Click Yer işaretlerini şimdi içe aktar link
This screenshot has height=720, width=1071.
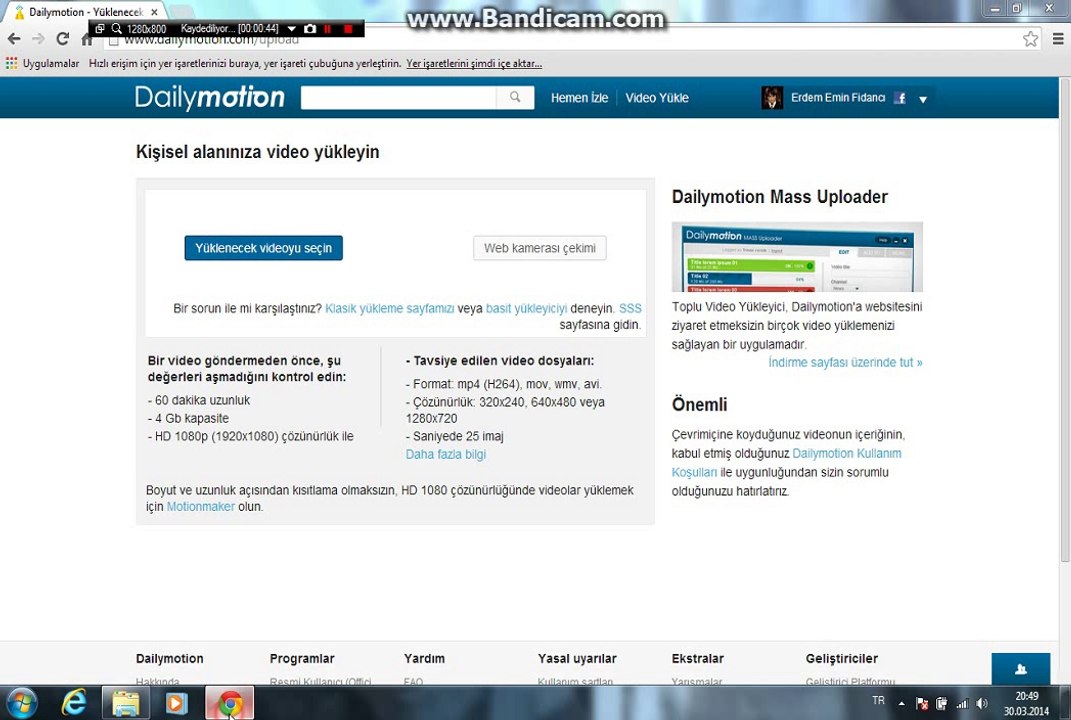click(474, 64)
